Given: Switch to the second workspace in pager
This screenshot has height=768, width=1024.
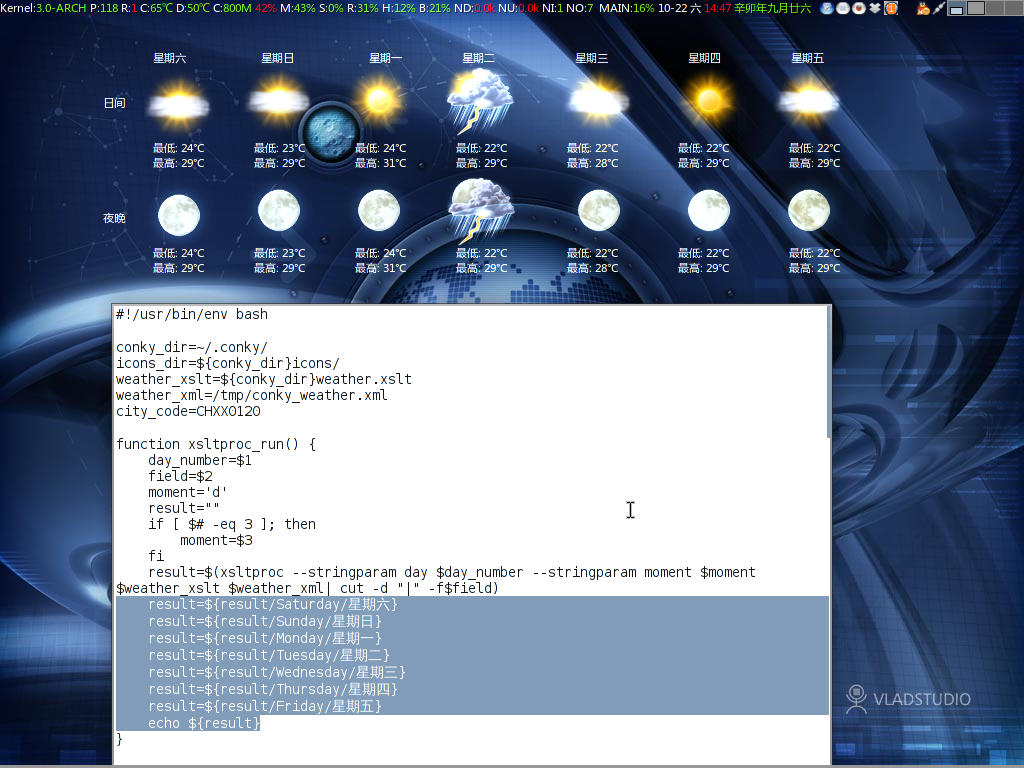Looking at the screenshot, I should pyautogui.click(x=976, y=8).
